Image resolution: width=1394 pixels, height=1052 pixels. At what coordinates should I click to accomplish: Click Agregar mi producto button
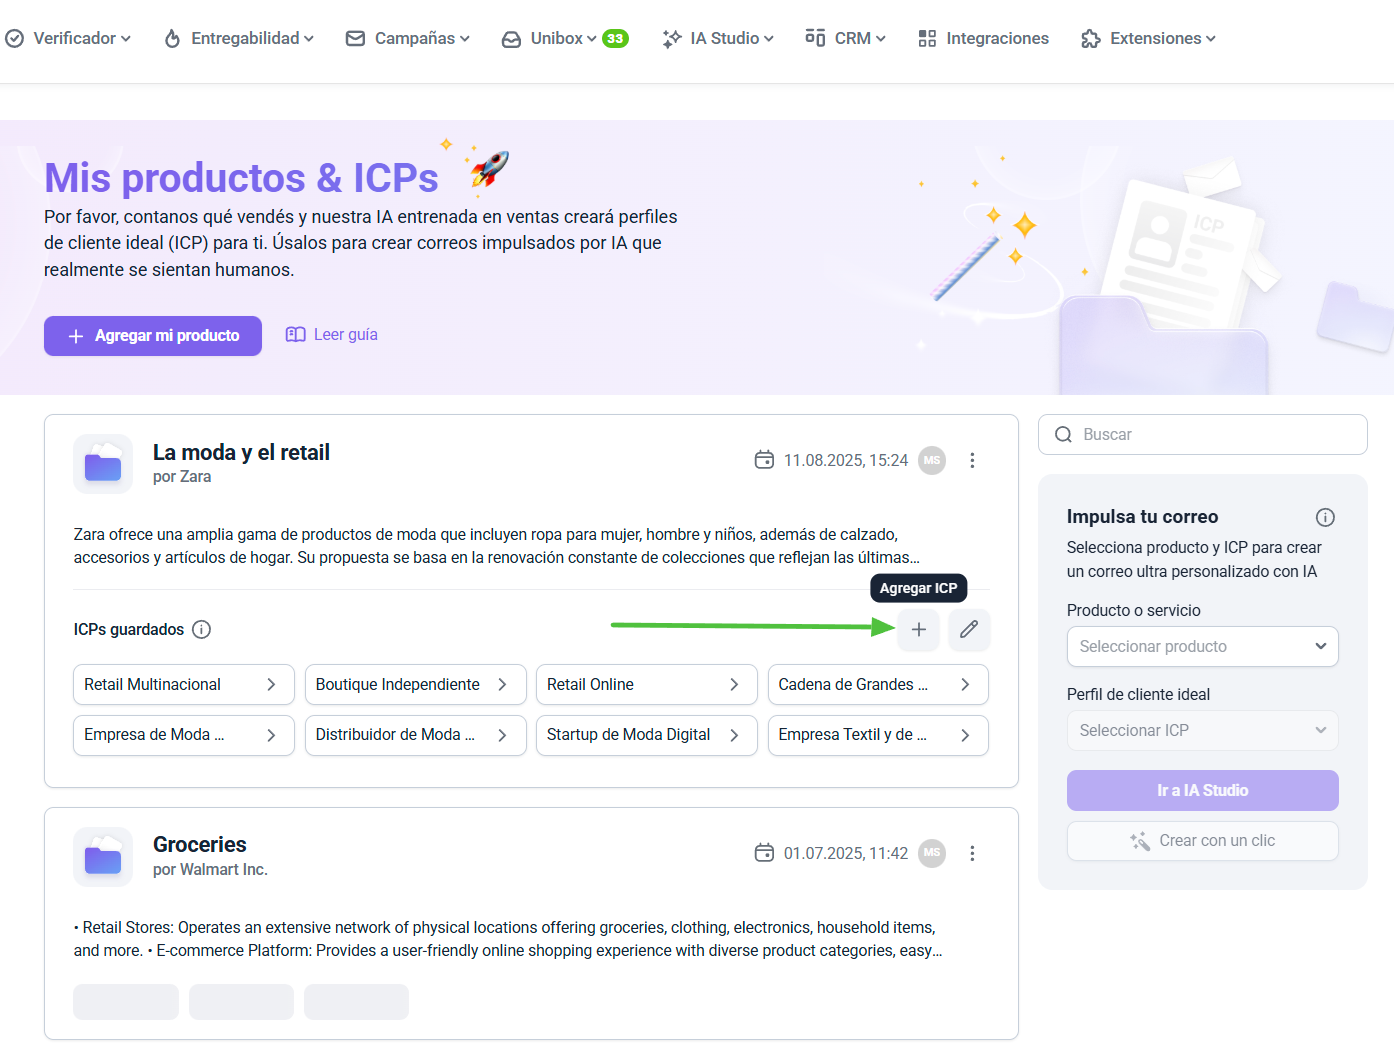[x=153, y=336]
